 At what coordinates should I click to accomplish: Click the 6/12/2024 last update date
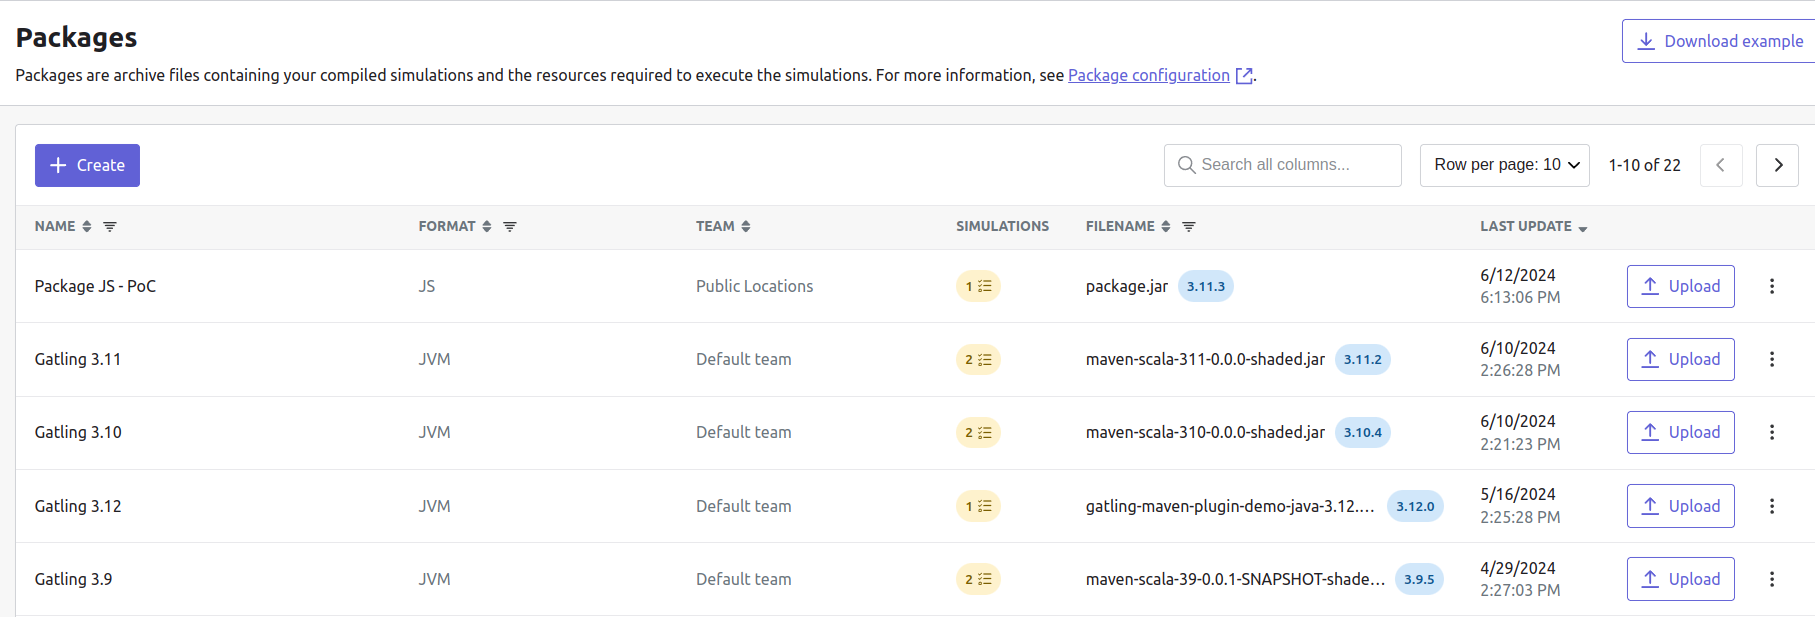(x=1518, y=275)
